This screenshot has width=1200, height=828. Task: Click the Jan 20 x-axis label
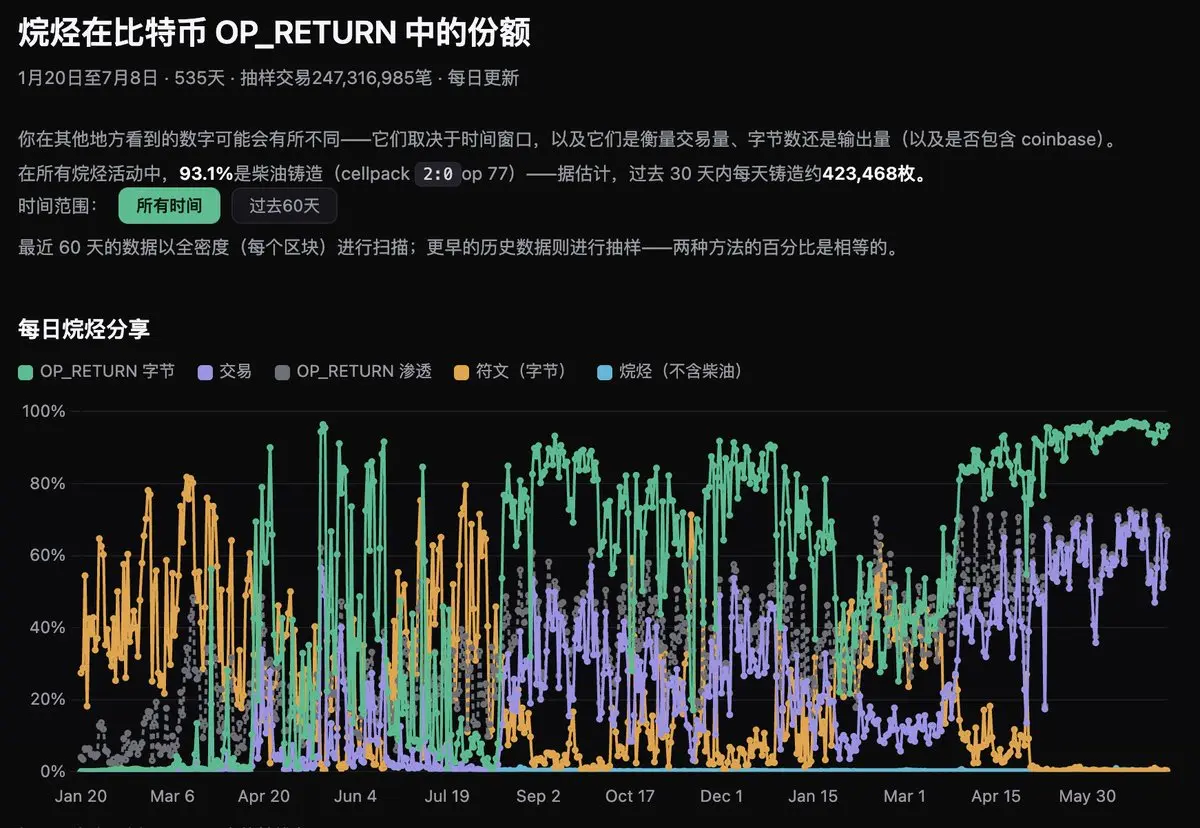(x=80, y=796)
